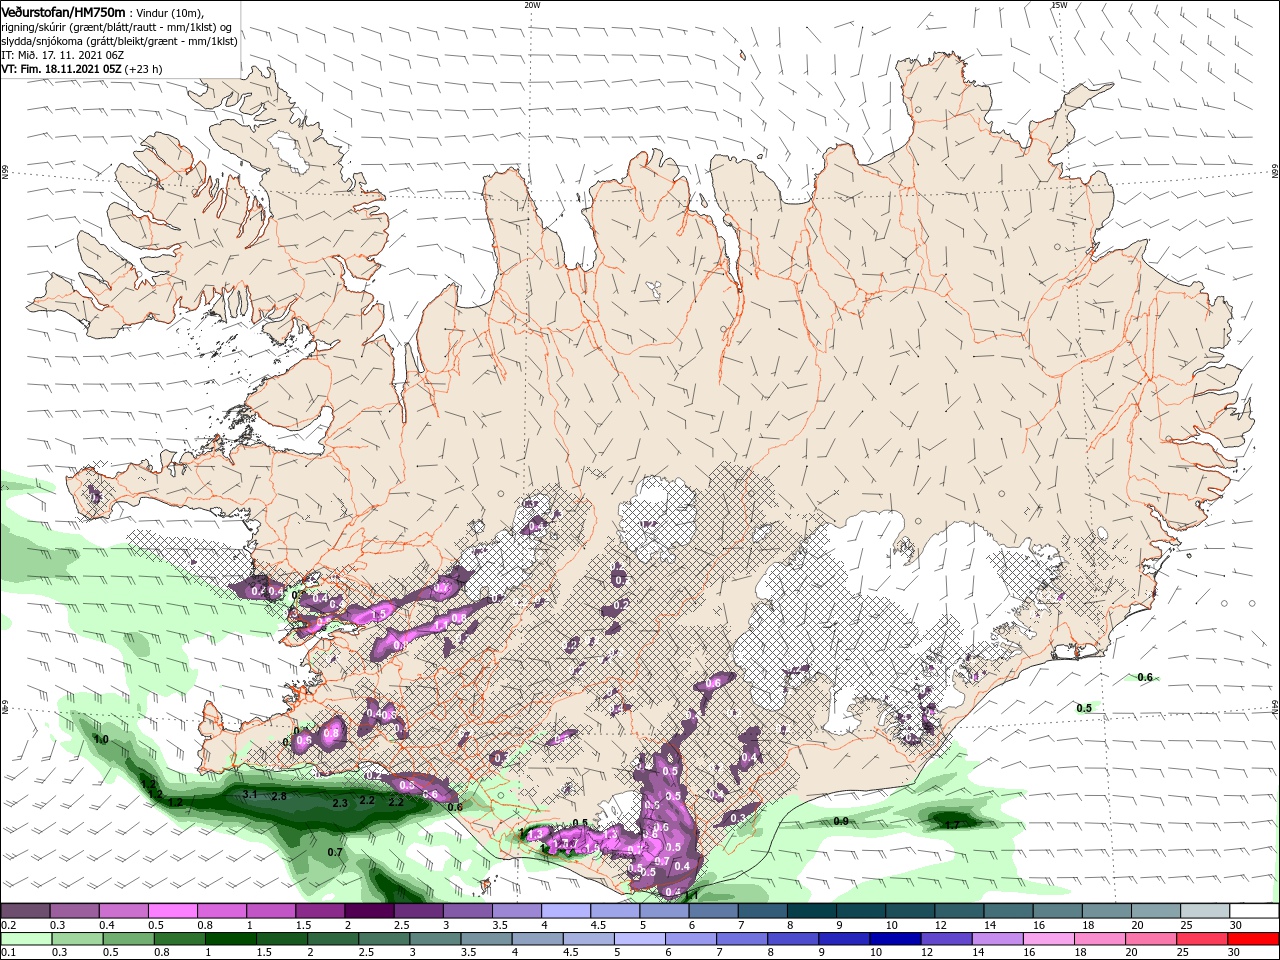Image resolution: width=1280 pixels, height=960 pixels.
Task: Click the 3.1 rainfall value on the map
Action: [x=251, y=794]
